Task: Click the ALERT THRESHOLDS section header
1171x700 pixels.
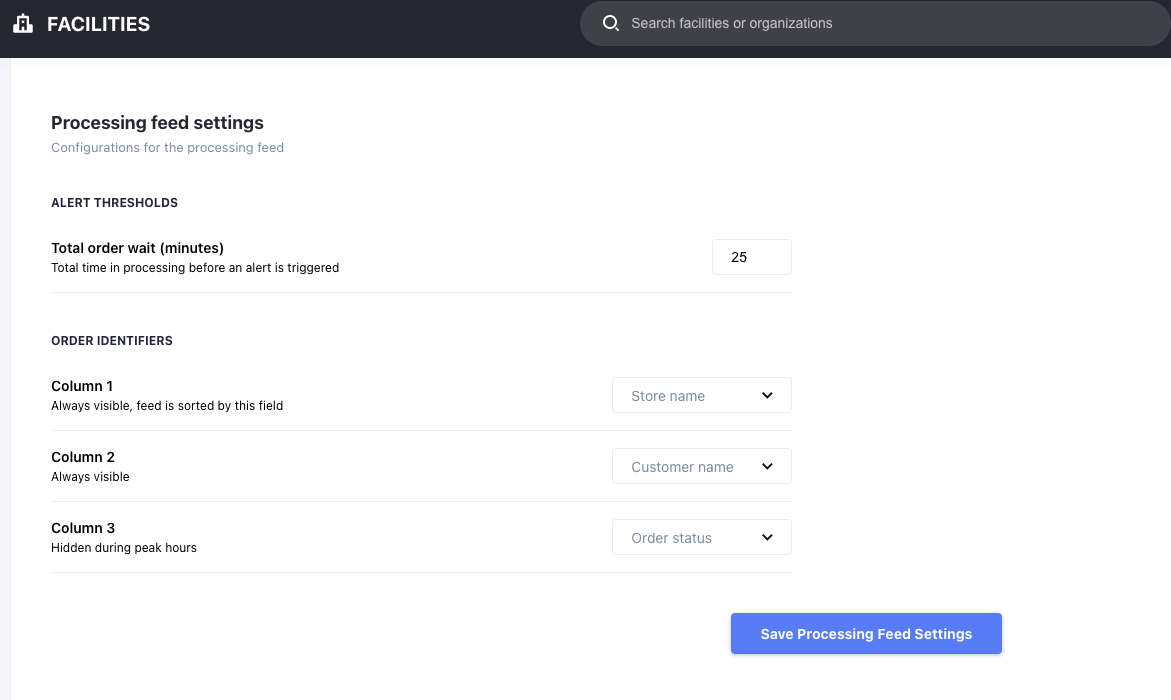Action: click(114, 203)
